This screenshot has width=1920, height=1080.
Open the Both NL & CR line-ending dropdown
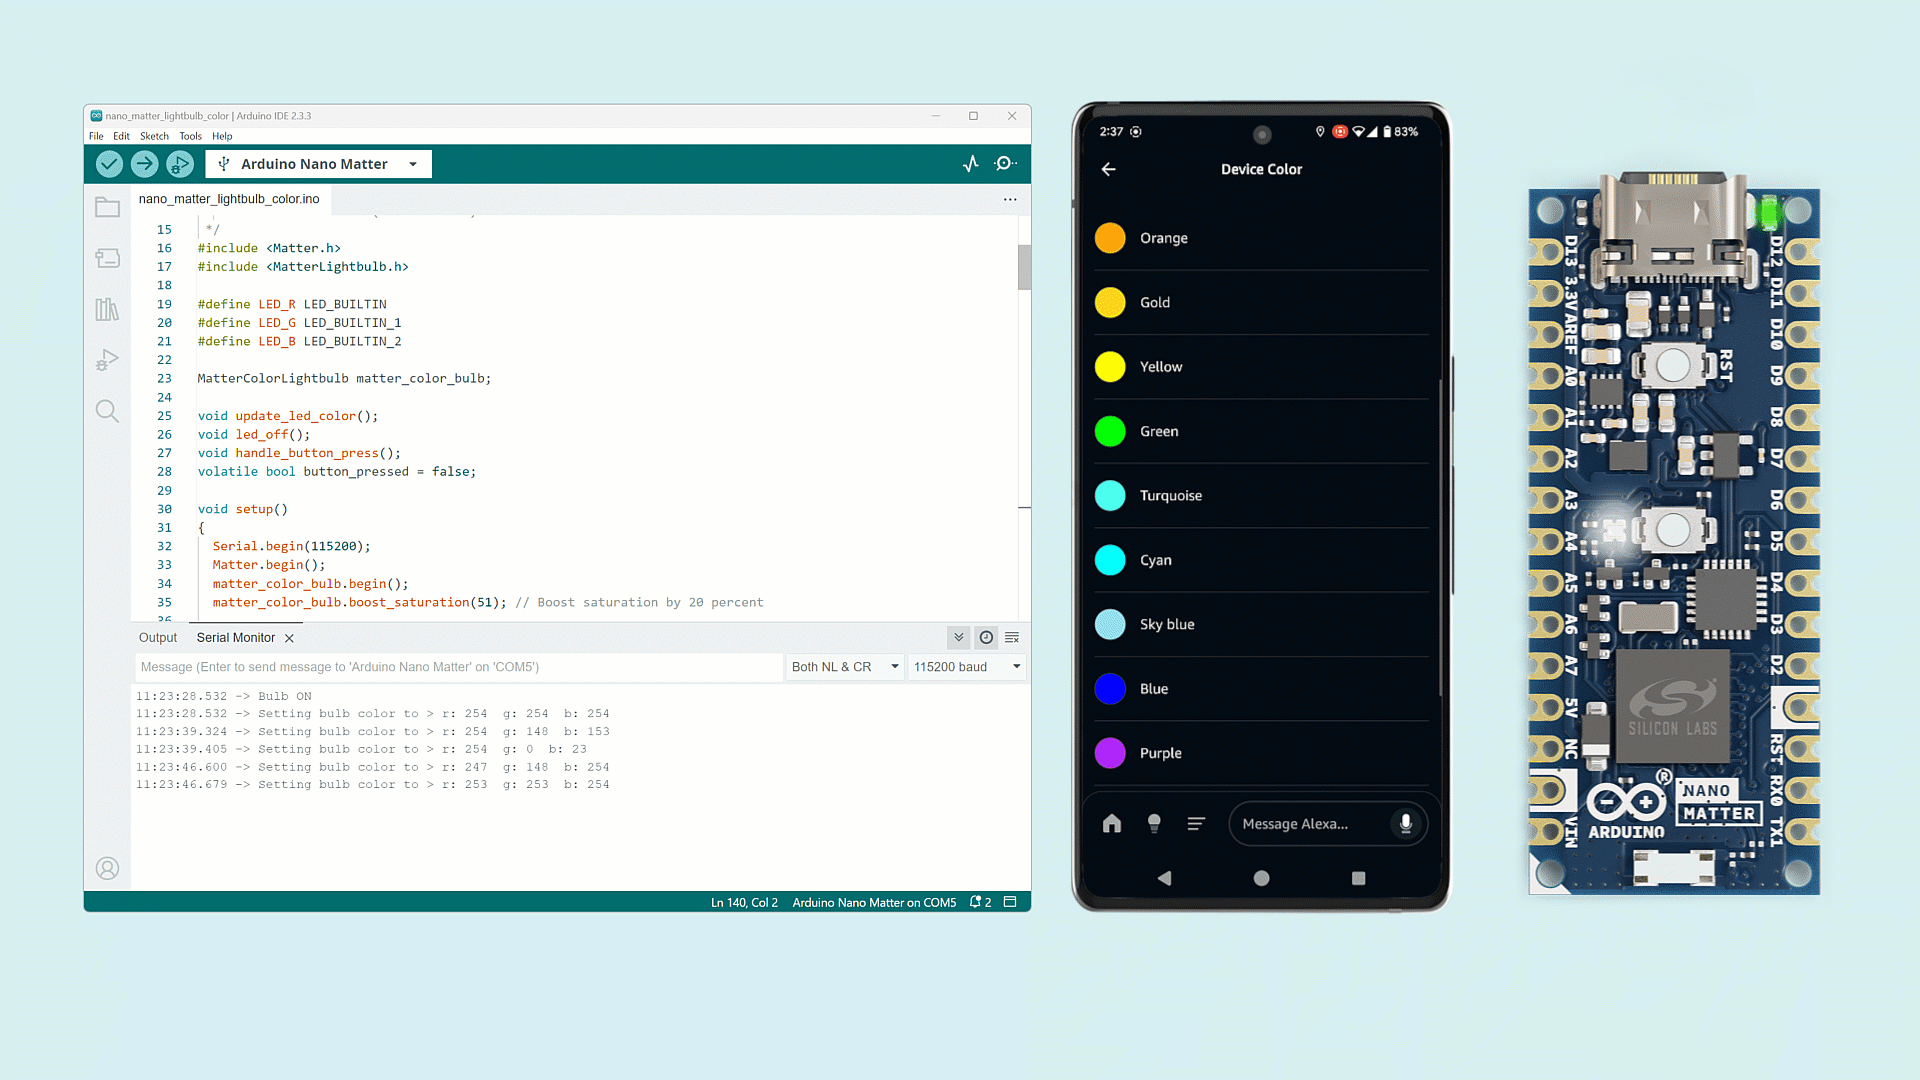click(845, 667)
